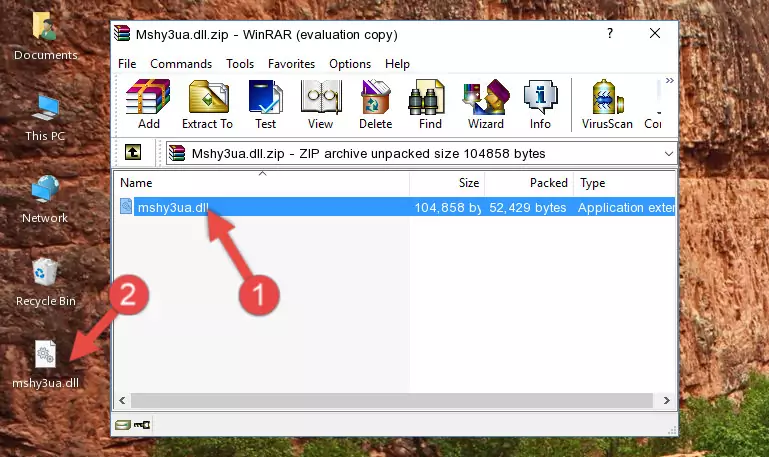The width and height of the screenshot is (769, 457).
Task: Sort by the Name column header
Action: click(262, 183)
